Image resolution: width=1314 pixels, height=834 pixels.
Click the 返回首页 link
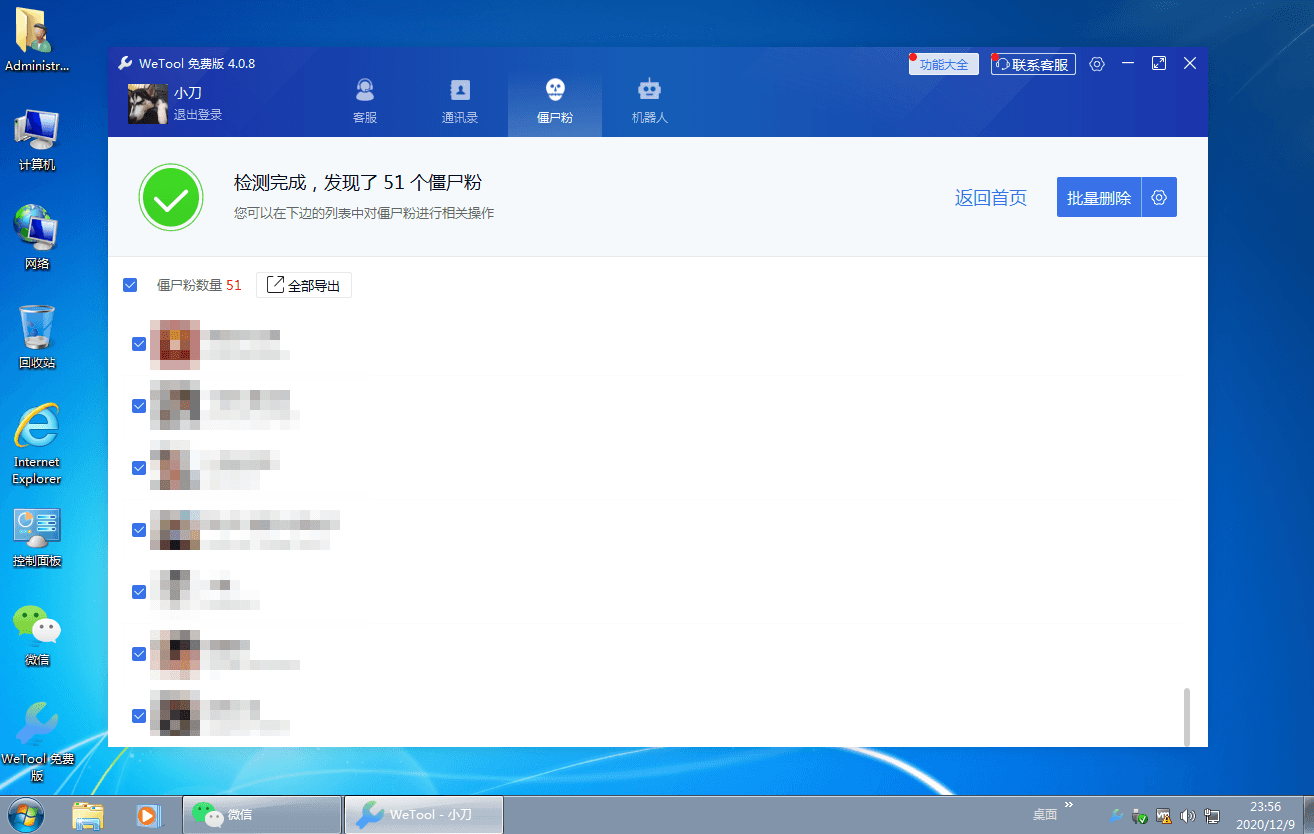[x=990, y=197]
